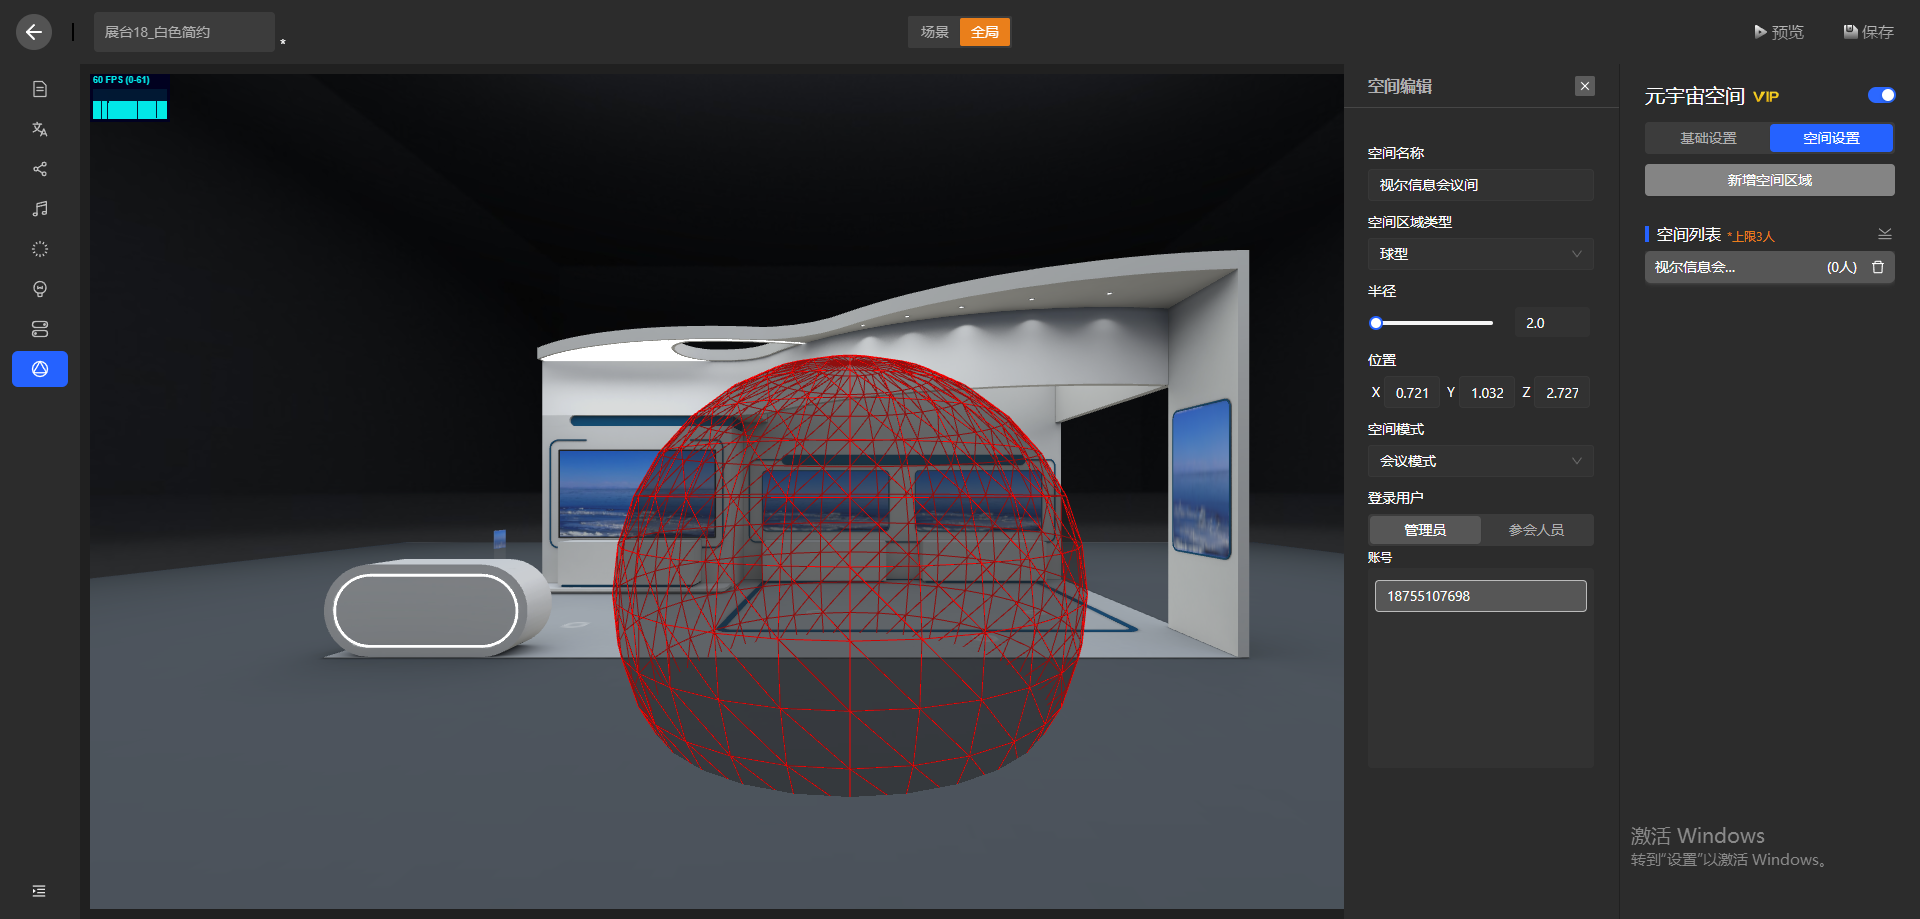
Task: Click the bottom-left sidebar collapse icon
Action: (x=39, y=891)
